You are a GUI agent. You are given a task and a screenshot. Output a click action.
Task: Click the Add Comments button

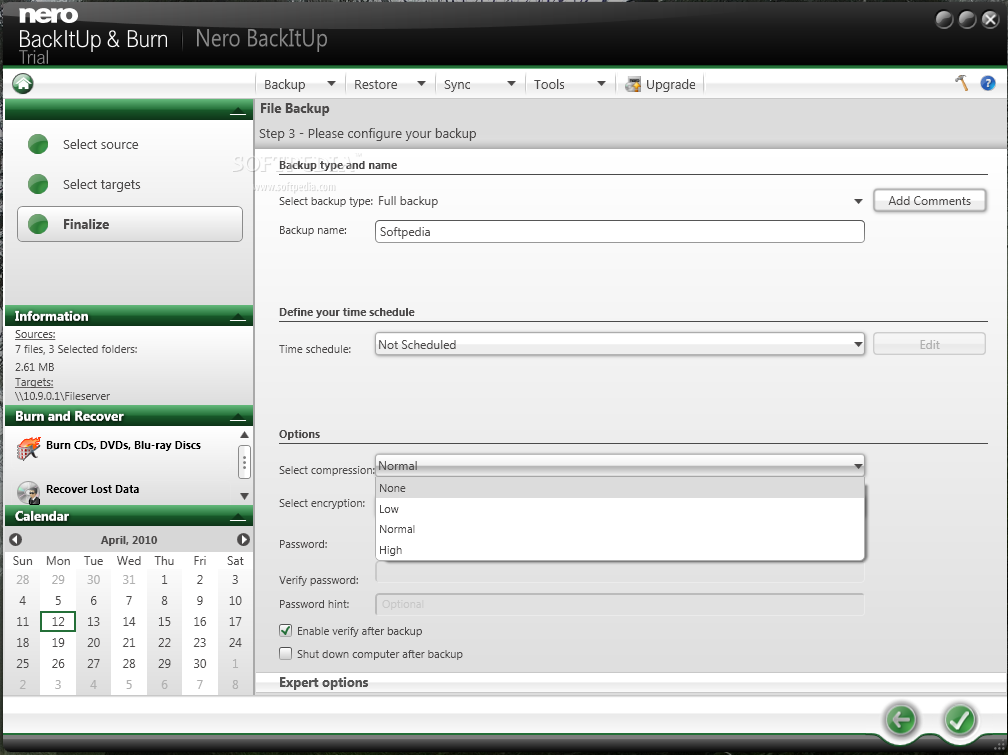point(929,201)
